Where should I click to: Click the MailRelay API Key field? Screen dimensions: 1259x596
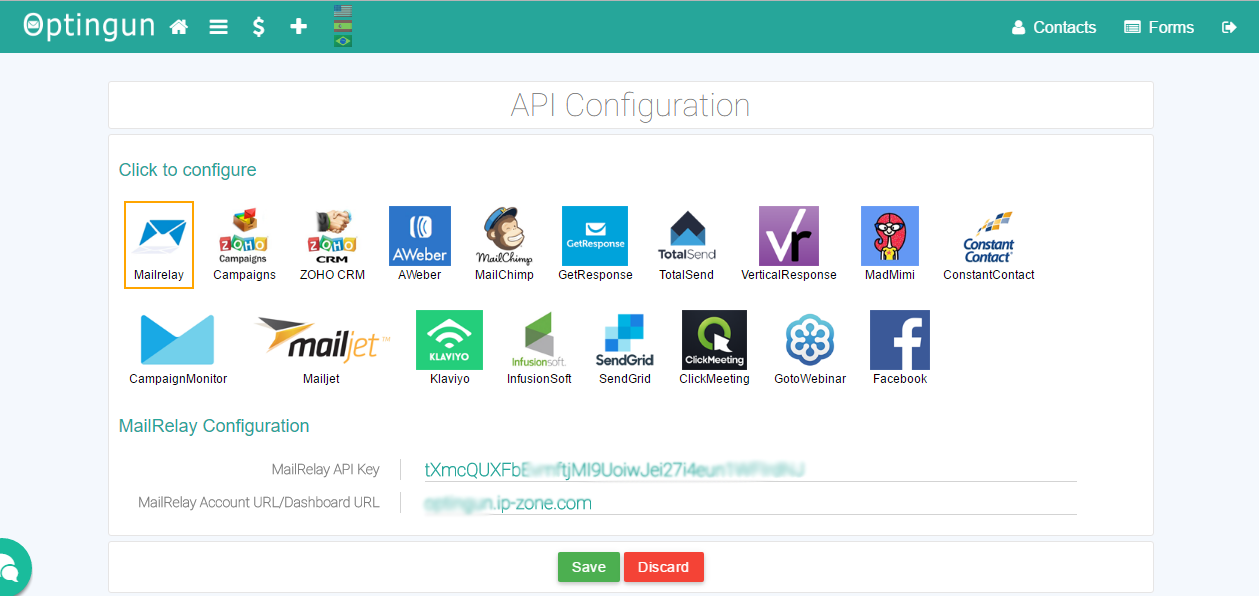[x=750, y=470]
